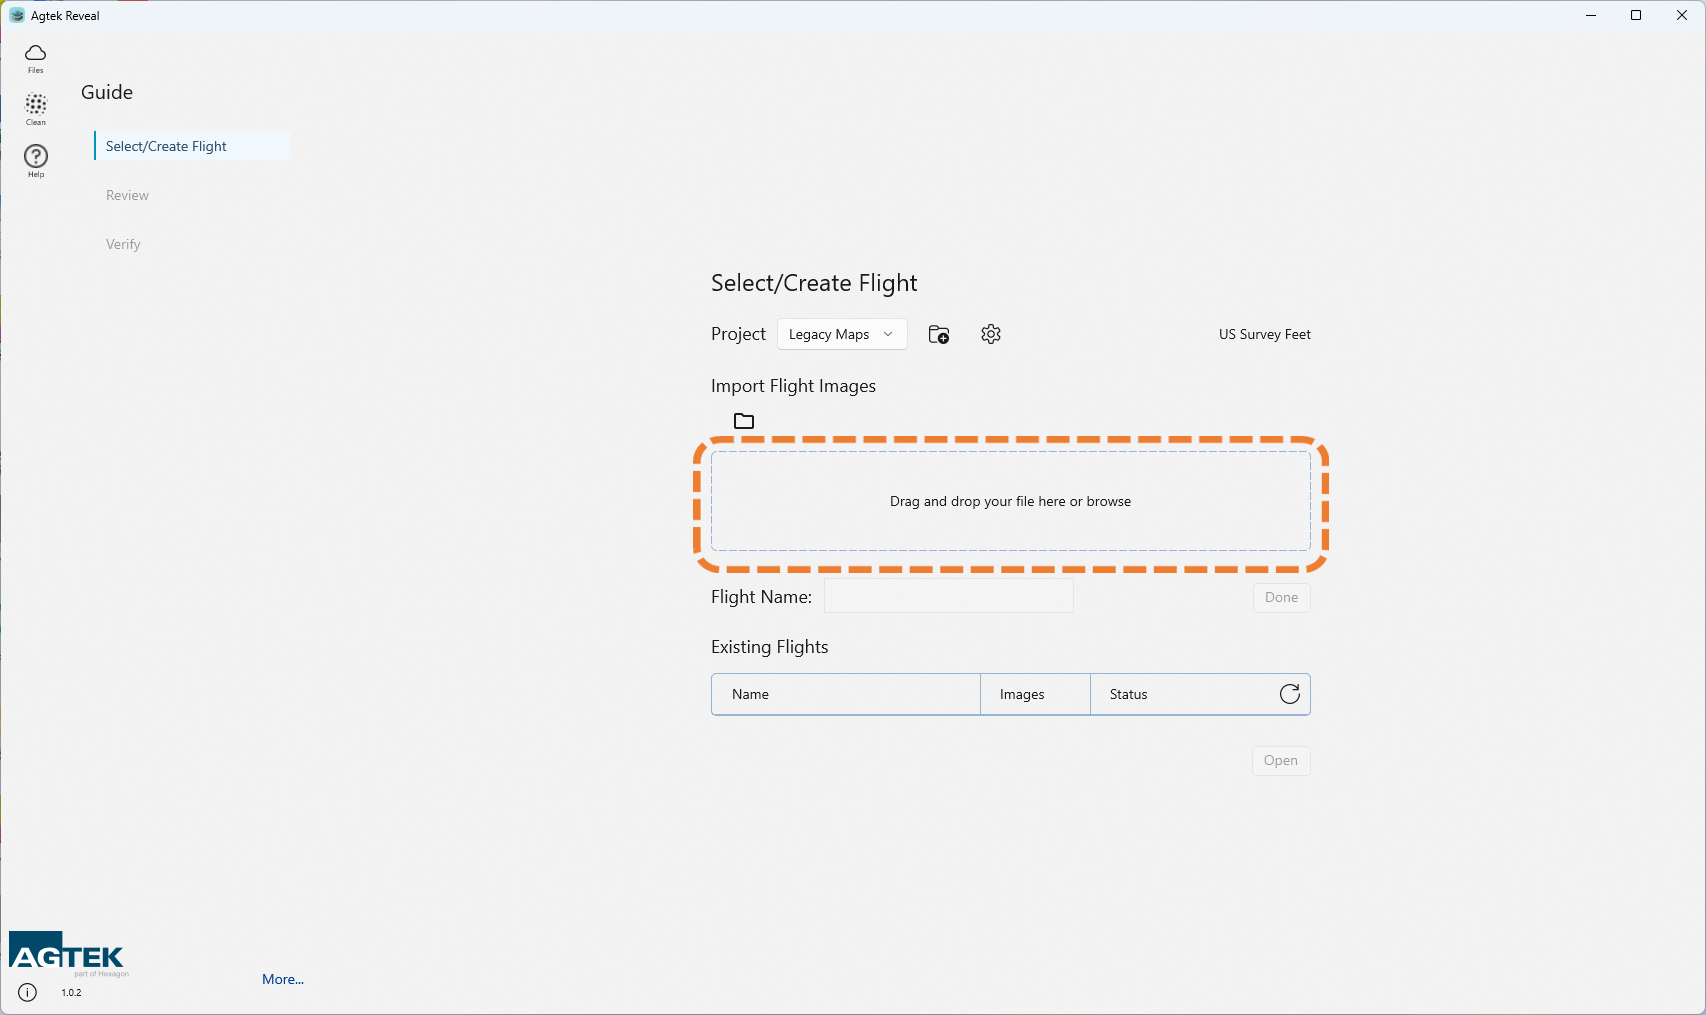Viewport: 1706px width, 1015px height.
Task: Click the drag and drop file area
Action: 1010,501
